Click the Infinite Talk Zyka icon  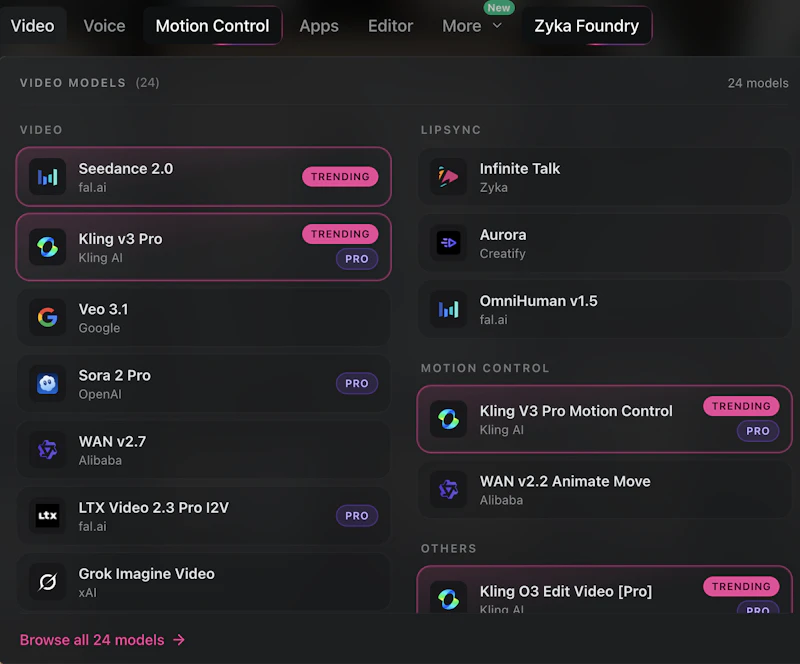pos(448,177)
